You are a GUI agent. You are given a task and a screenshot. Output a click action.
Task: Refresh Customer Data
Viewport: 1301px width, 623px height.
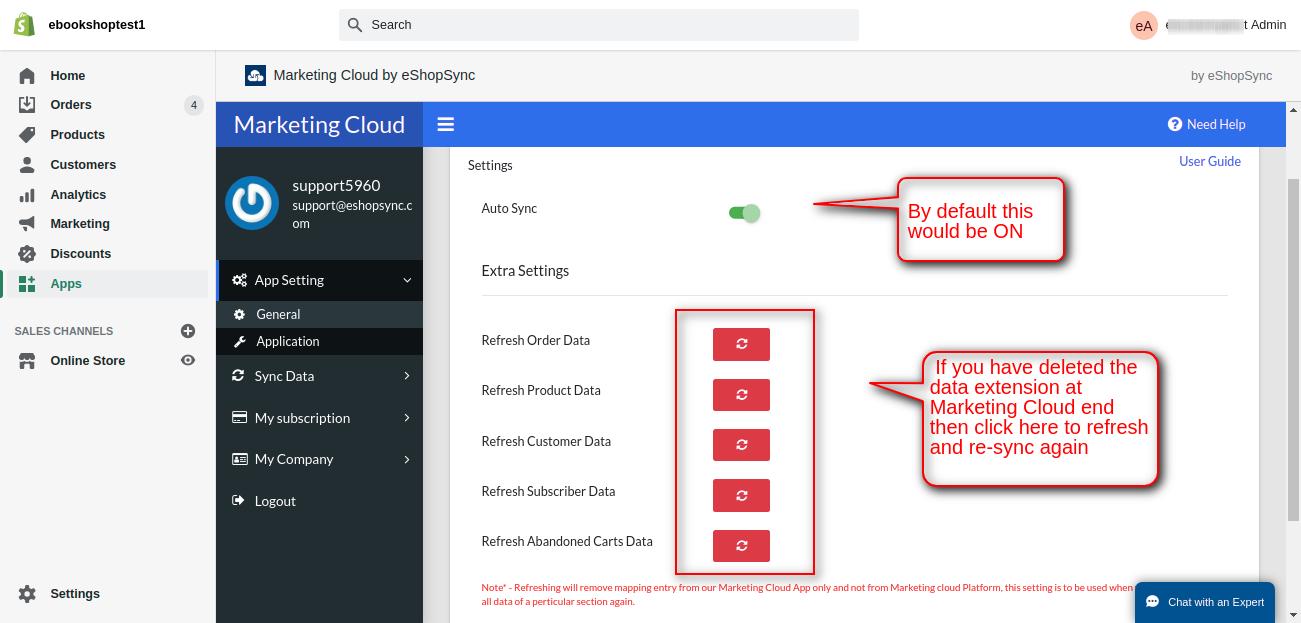(741, 445)
